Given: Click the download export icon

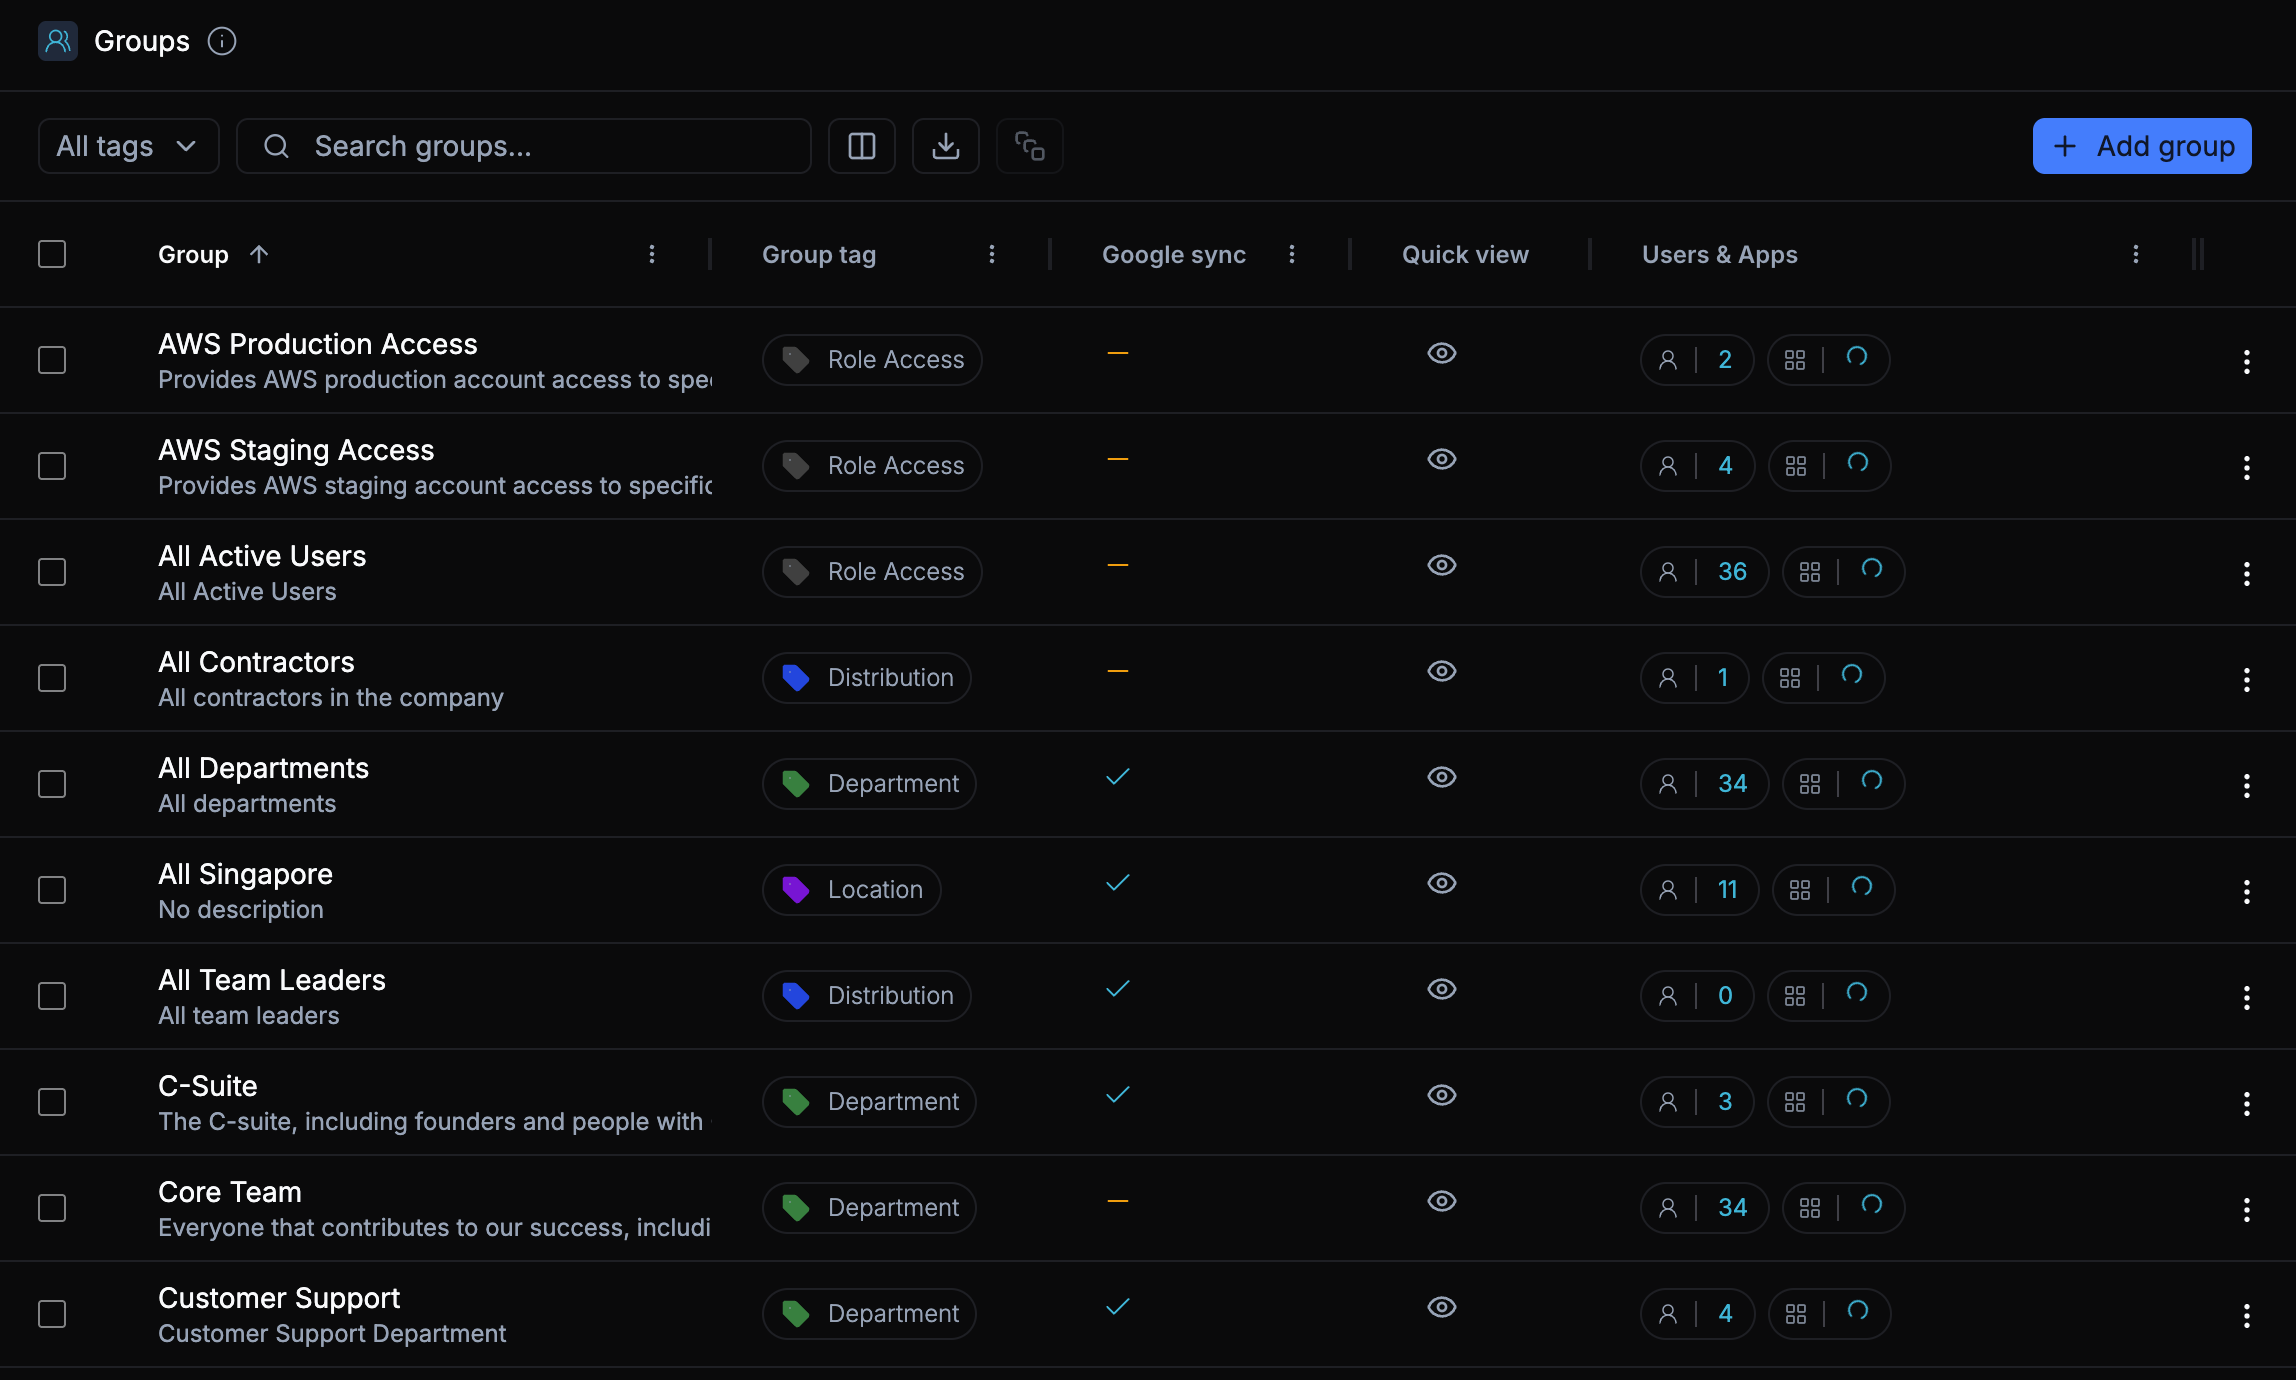Looking at the screenshot, I should [x=945, y=146].
